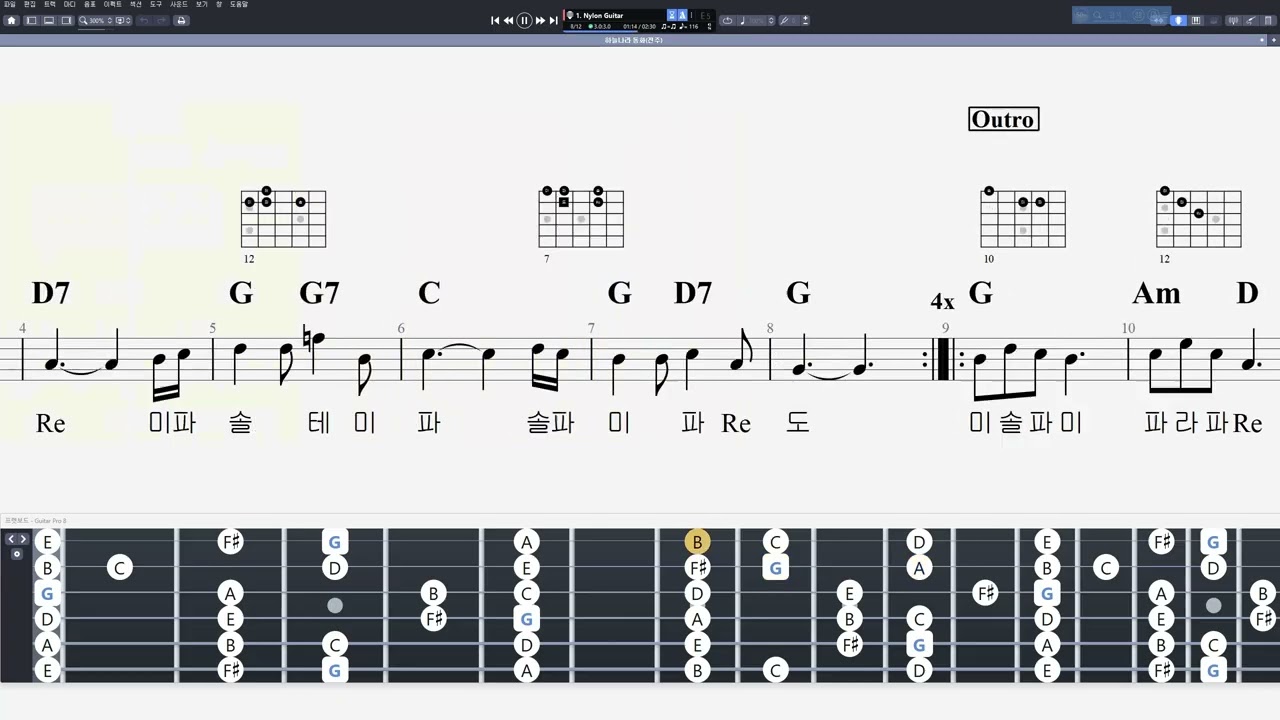Open the line-in guitar input icon

click(1251, 20)
